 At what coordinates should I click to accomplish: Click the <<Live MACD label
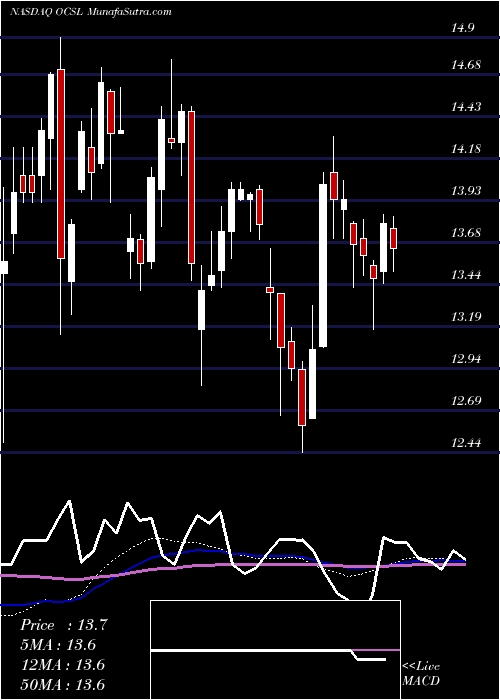coord(421,674)
